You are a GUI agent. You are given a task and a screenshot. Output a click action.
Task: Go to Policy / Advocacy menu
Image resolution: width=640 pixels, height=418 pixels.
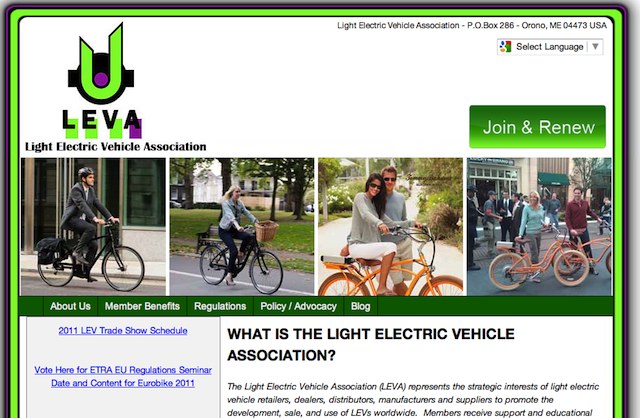point(298,306)
